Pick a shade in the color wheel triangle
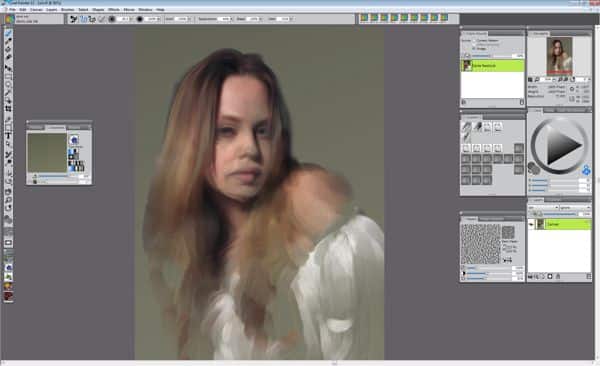The image size is (600, 366). tap(562, 146)
